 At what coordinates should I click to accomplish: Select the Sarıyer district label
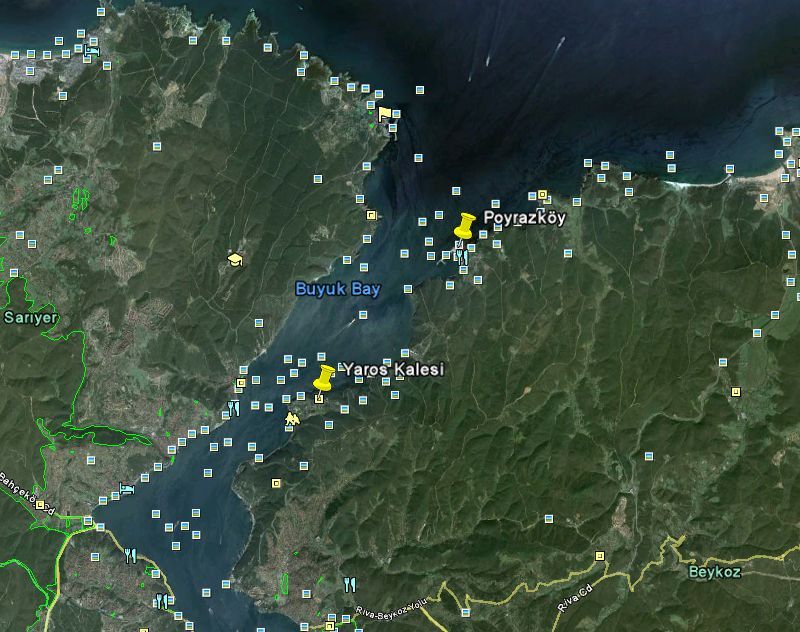(30, 317)
